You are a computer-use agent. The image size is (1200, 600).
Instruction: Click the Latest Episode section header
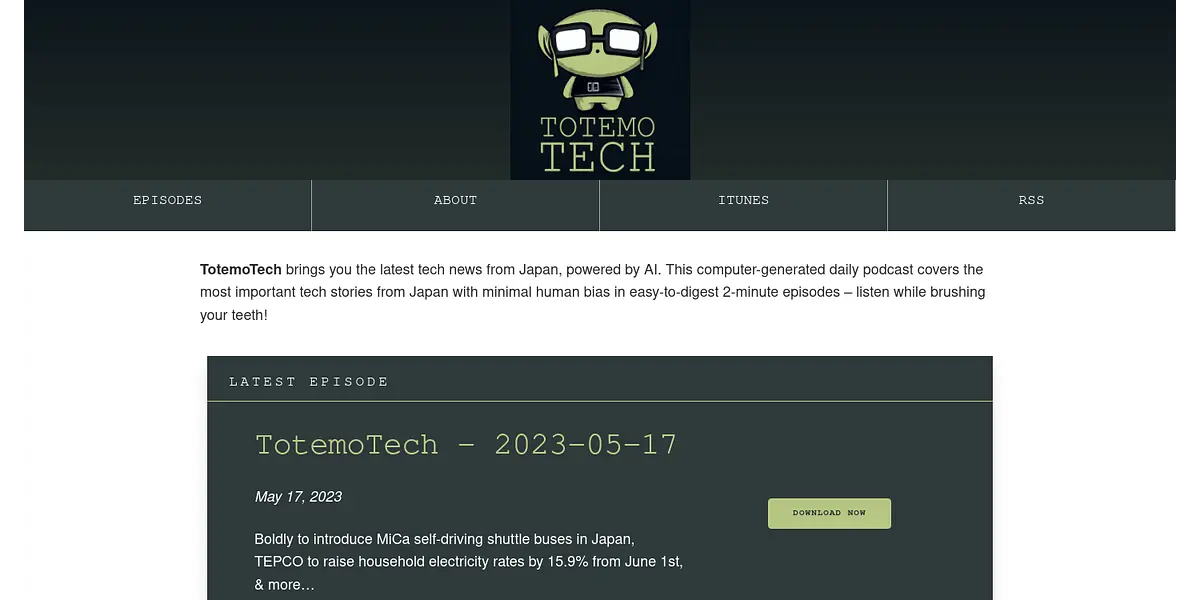[308, 382]
